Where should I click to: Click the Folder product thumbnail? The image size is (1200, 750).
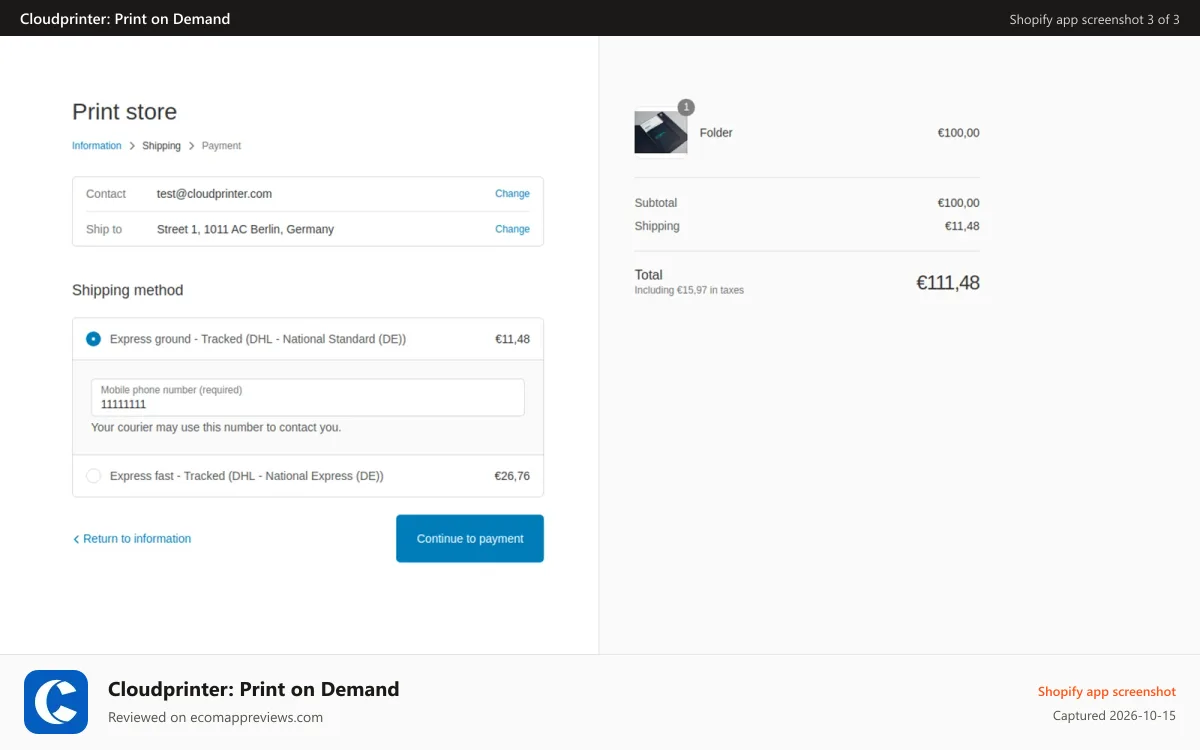(x=661, y=132)
